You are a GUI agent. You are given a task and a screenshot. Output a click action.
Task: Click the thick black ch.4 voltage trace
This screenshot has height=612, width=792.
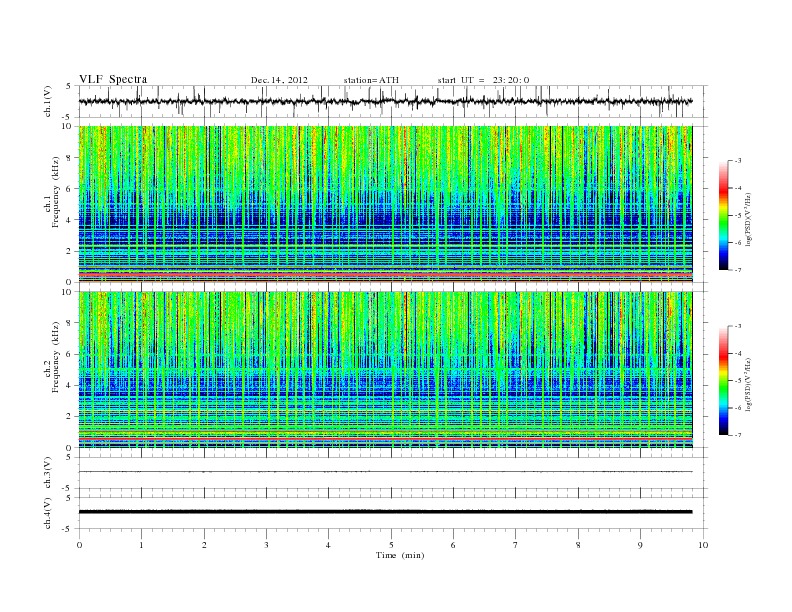385,512
